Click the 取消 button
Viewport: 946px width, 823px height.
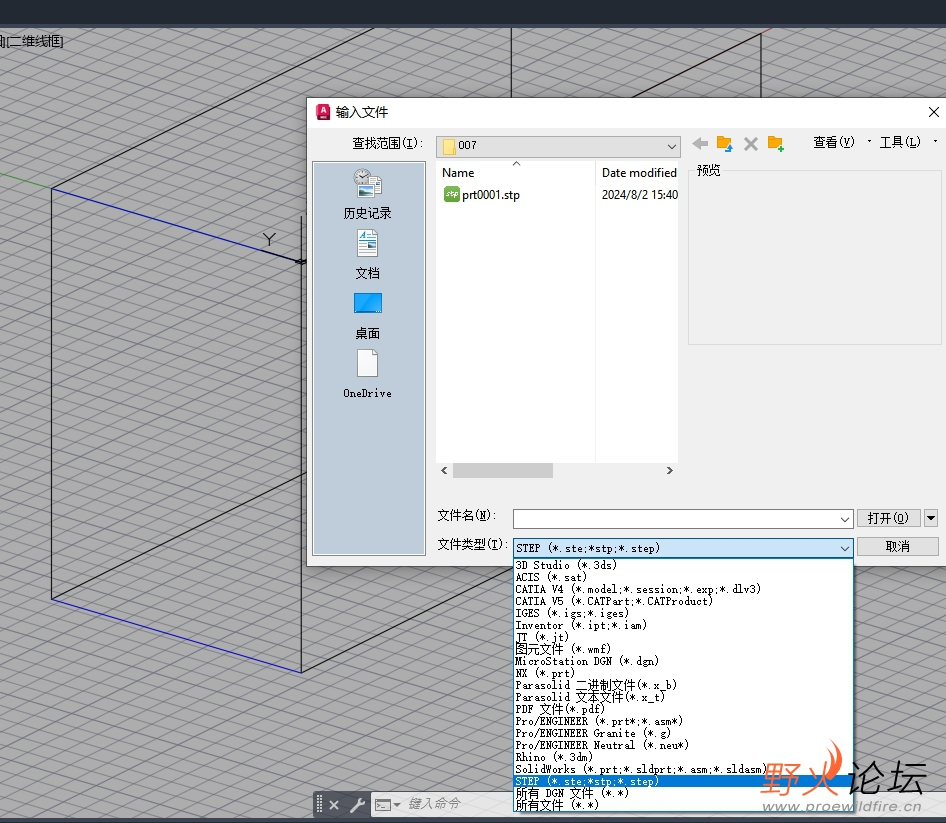tap(898, 546)
